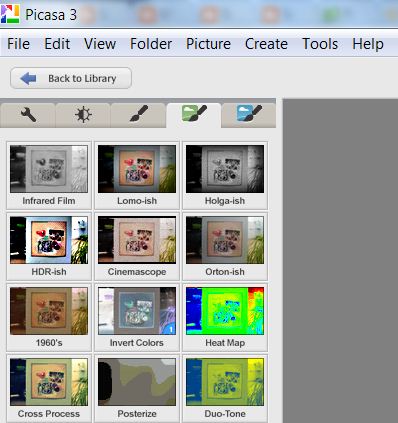Open the Edit menu
The width and height of the screenshot is (398, 423).
tap(57, 44)
